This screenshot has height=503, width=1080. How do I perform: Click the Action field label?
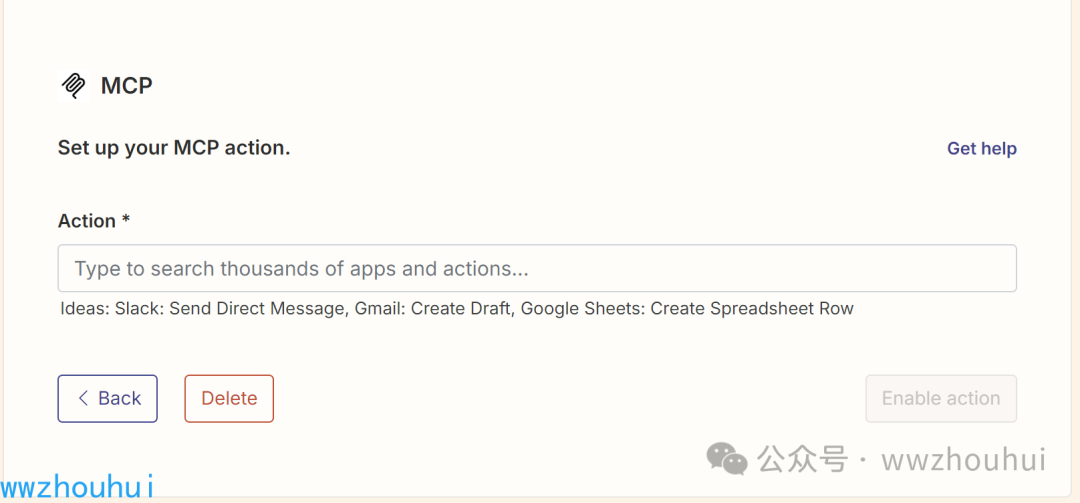(87, 220)
